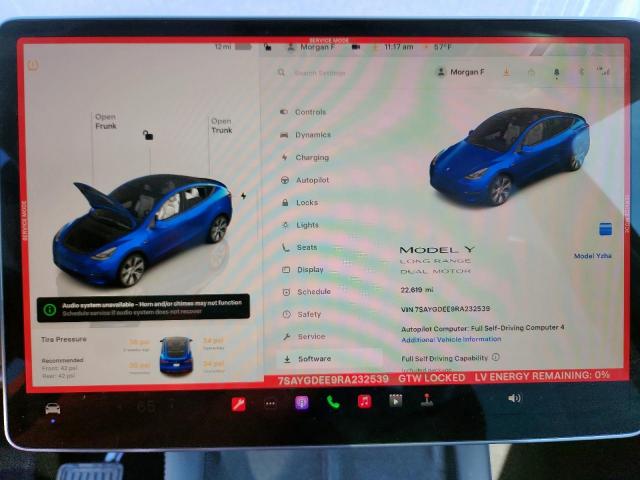Open the notifications bell icon
This screenshot has width=640, height=480.
pyautogui.click(x=556, y=73)
